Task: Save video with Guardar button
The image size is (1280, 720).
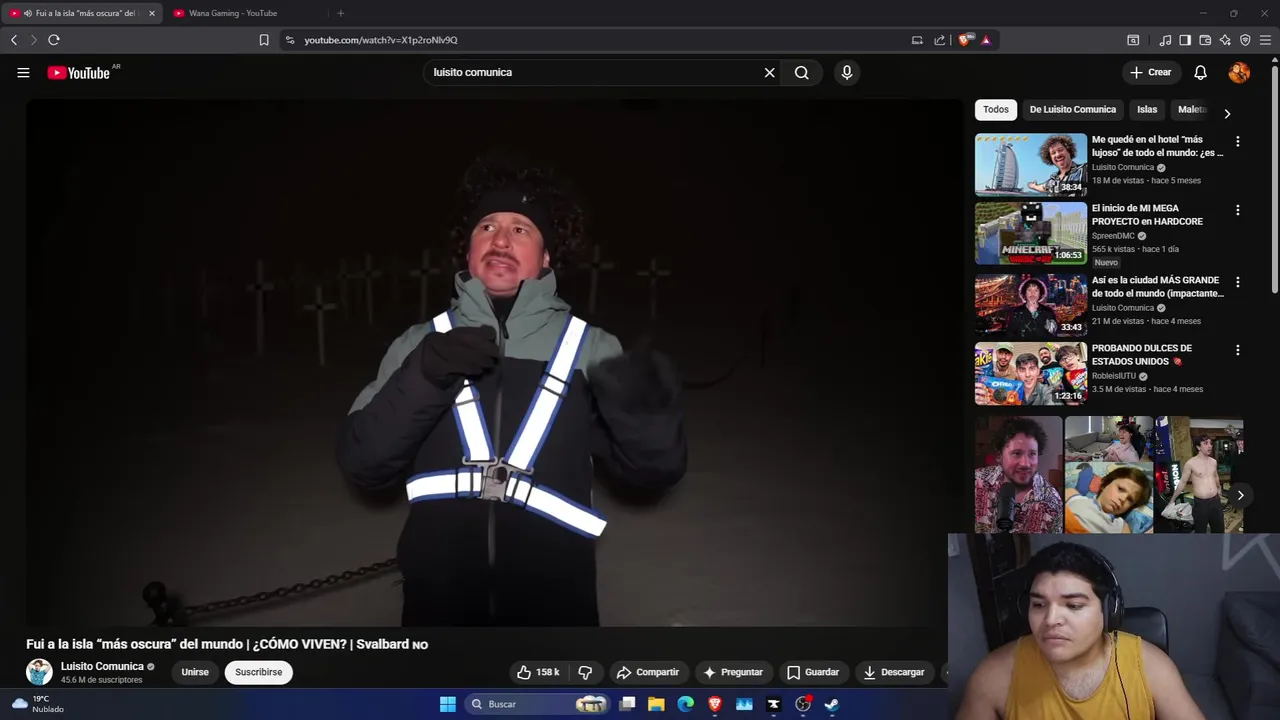Action: [812, 672]
